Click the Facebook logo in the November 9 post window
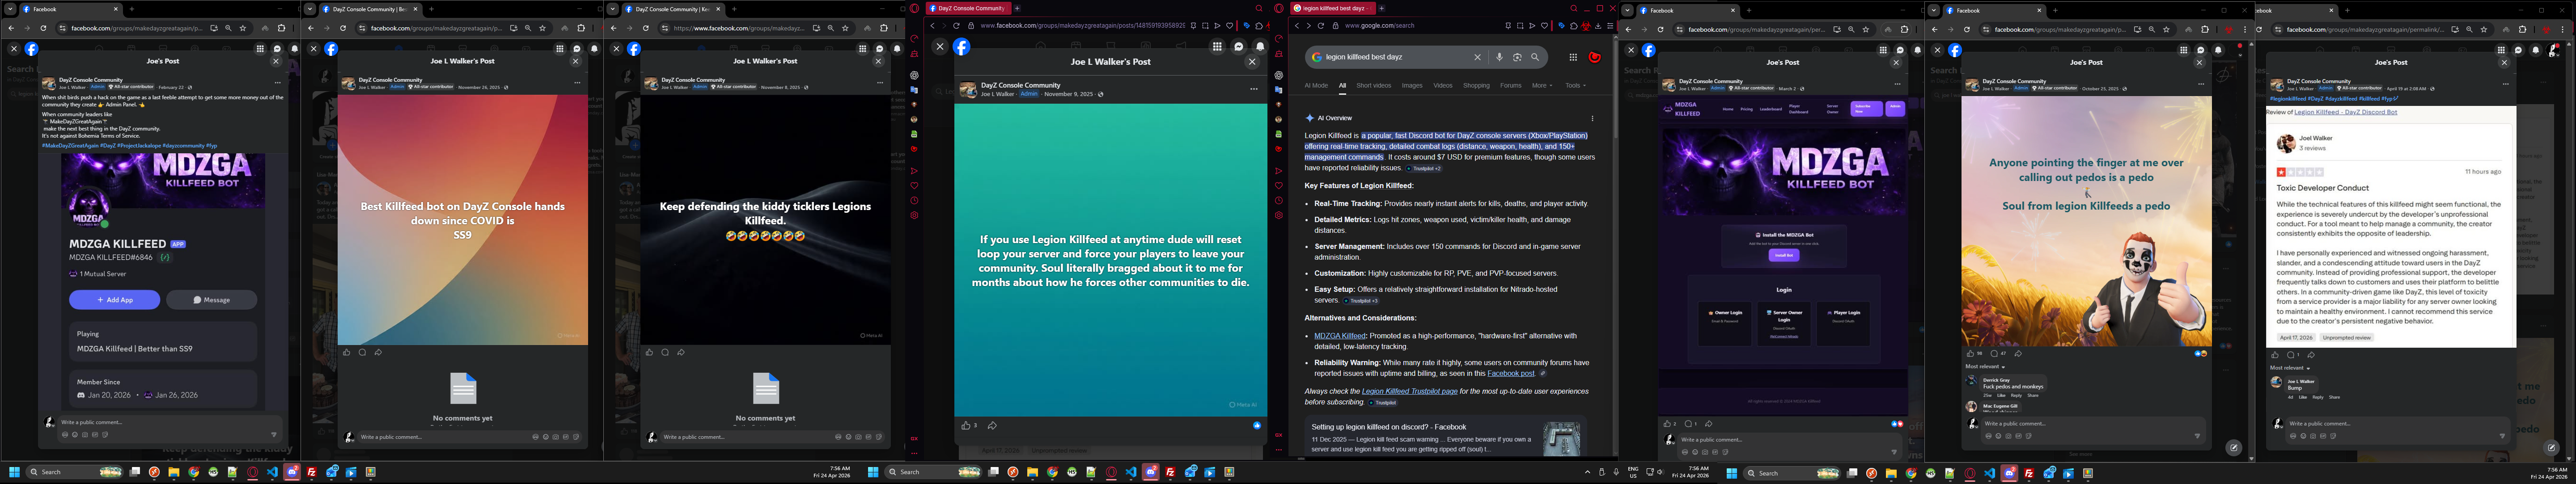2576x484 pixels. [x=962, y=46]
